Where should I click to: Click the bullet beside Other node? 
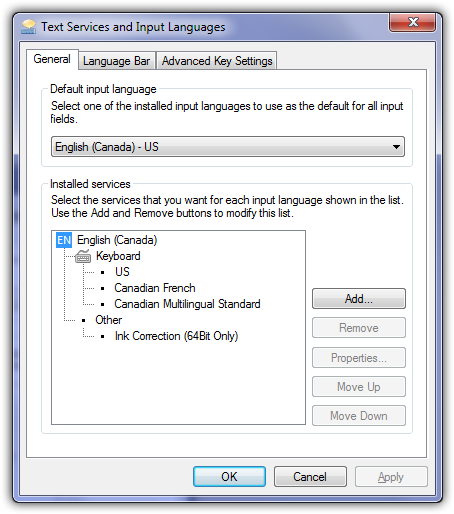coord(84,320)
